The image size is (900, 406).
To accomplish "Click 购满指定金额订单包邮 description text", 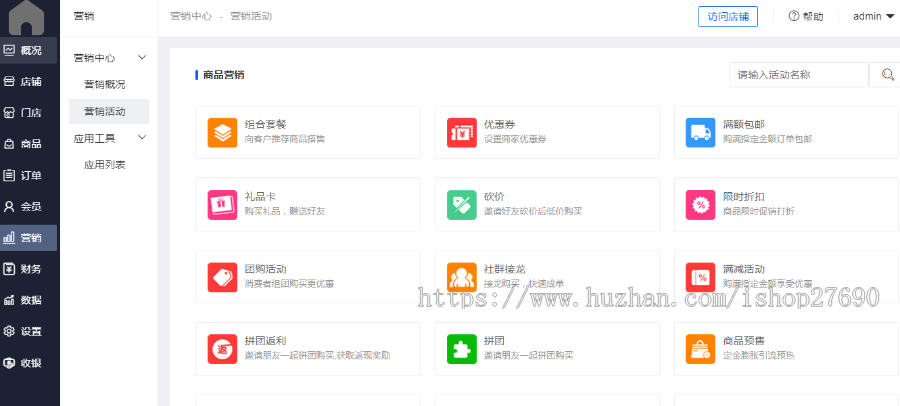I will (767, 139).
